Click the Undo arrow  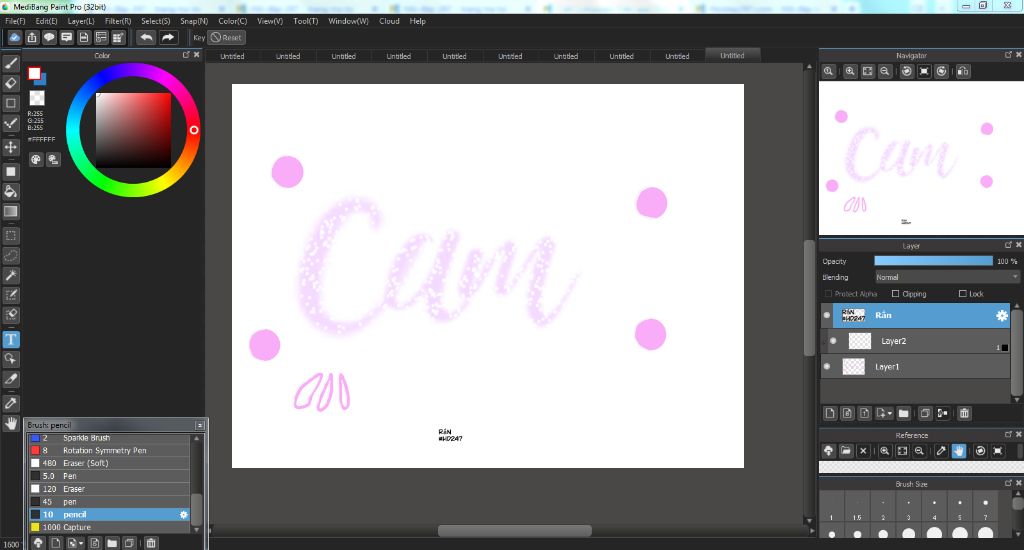pos(146,38)
